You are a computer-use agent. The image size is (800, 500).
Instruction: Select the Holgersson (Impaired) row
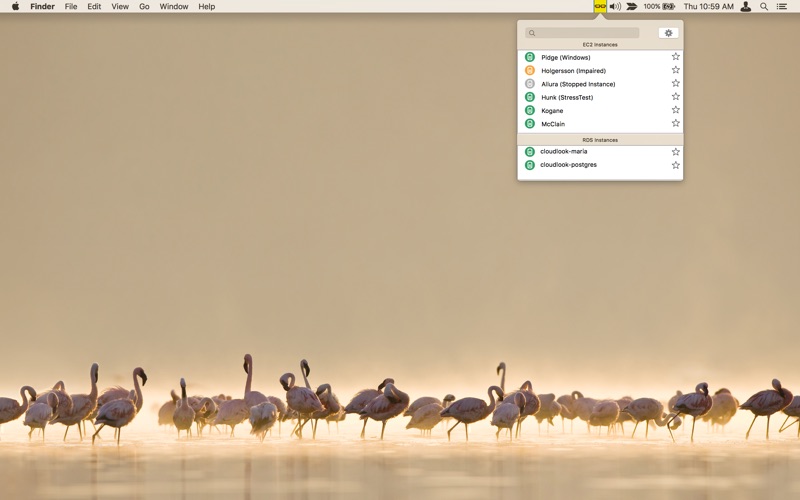tap(600, 70)
